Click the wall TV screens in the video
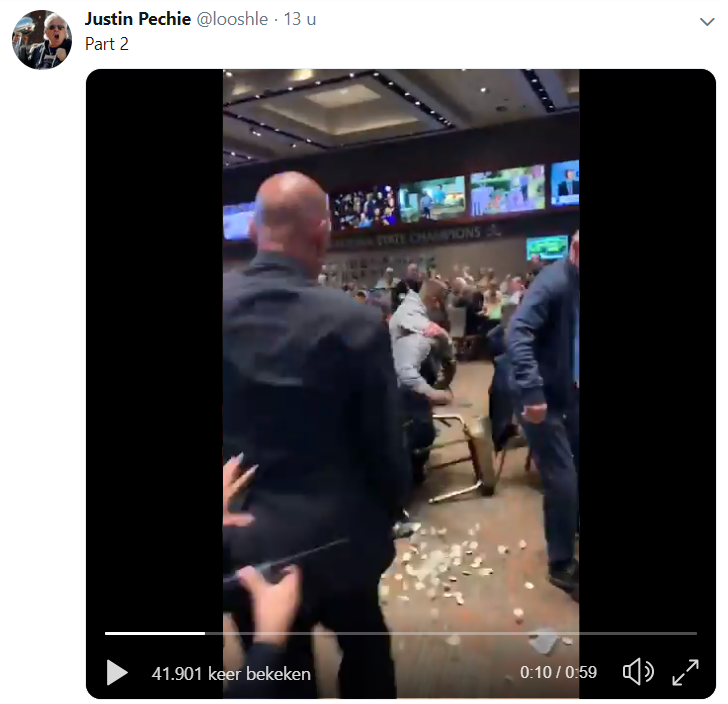This screenshot has width=728, height=704. [x=432, y=199]
